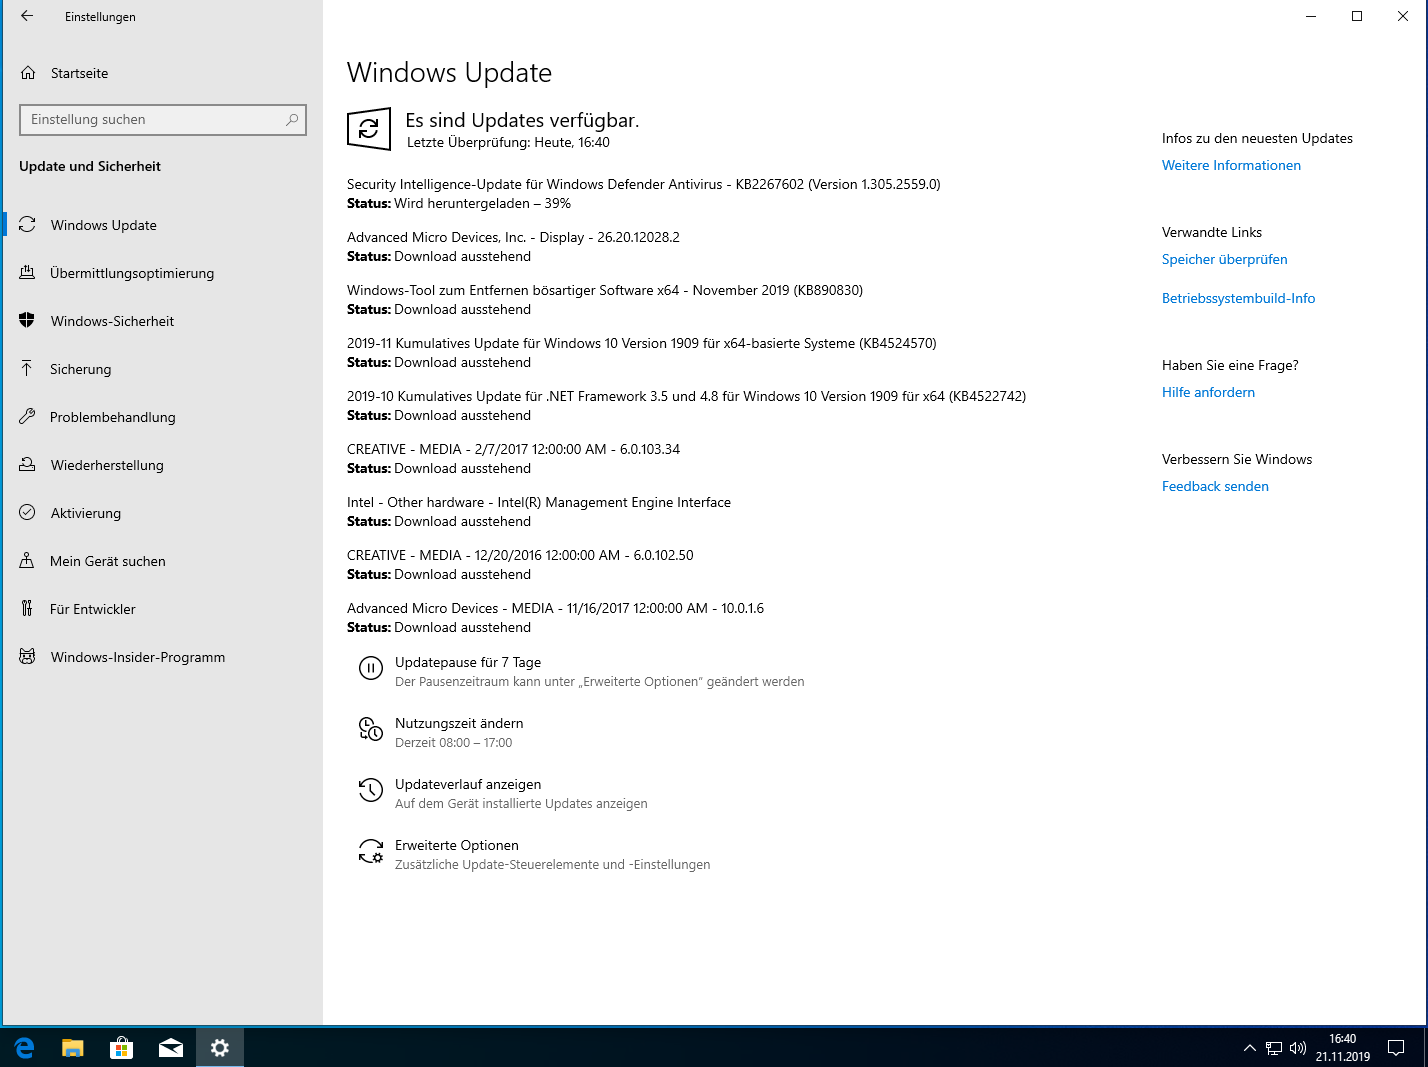Open the notification center icon
The image size is (1428, 1067).
point(1396,1048)
